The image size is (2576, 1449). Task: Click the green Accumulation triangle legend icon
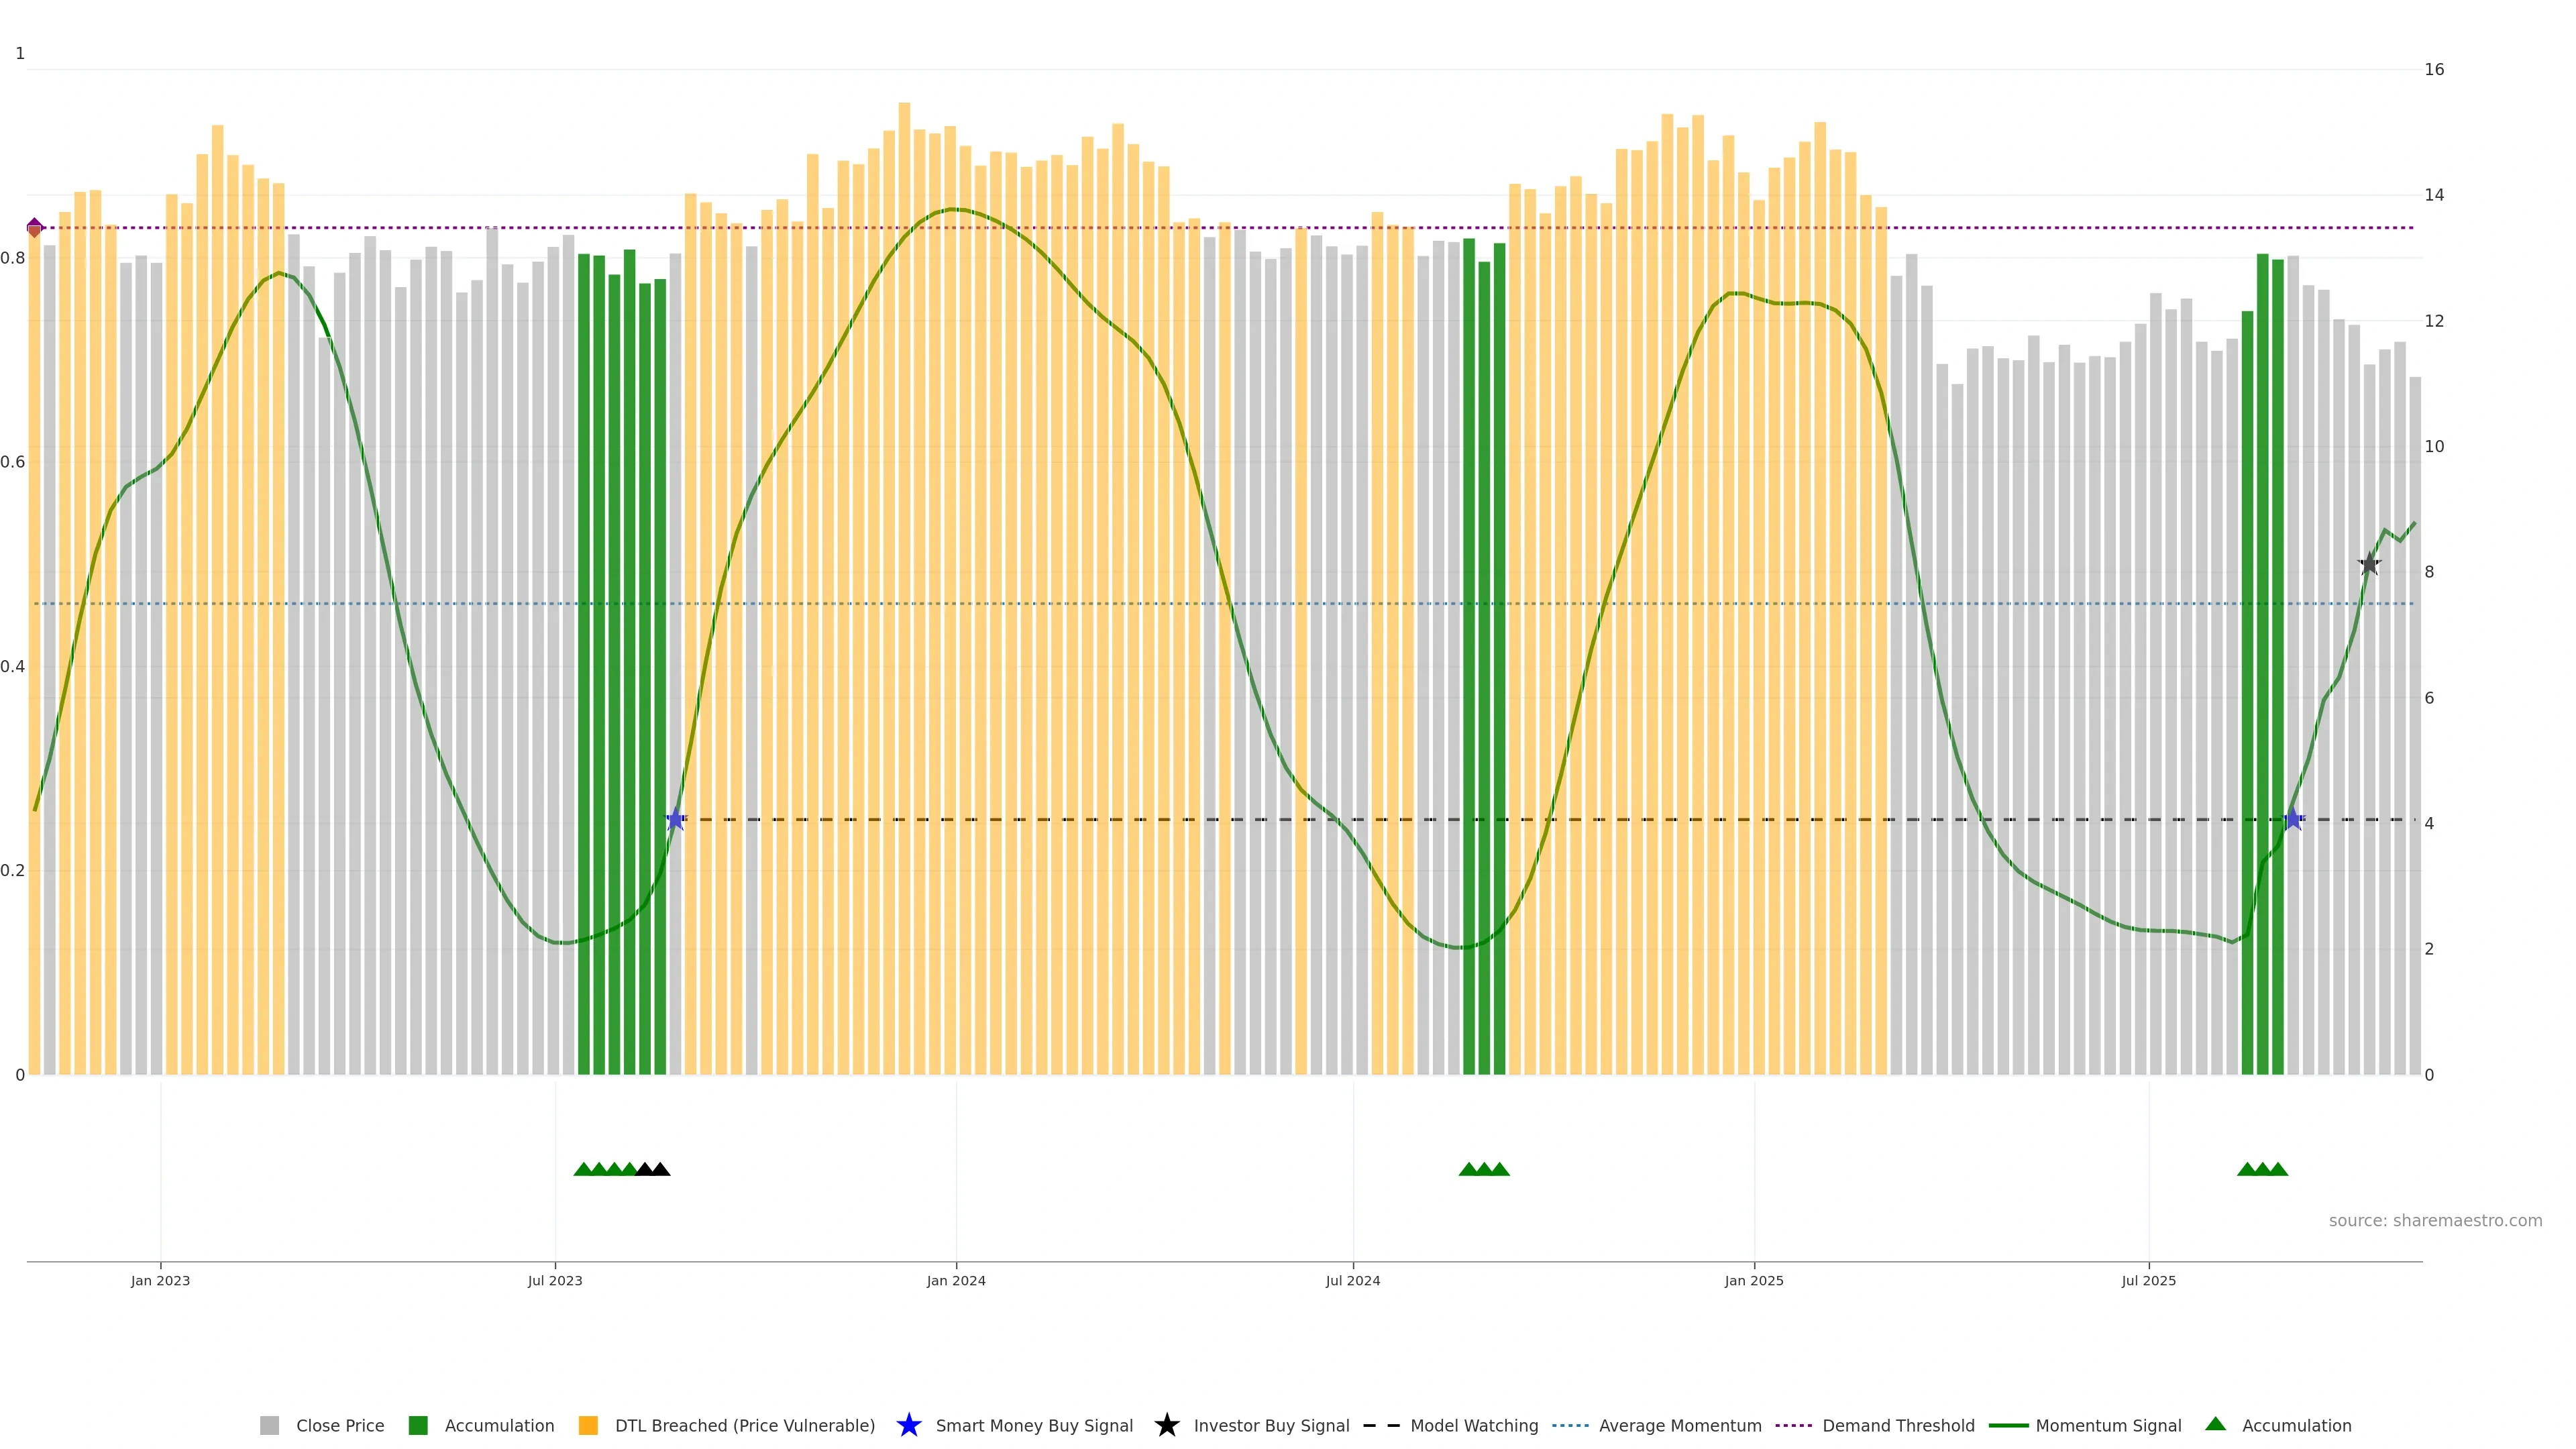tap(2215, 1424)
